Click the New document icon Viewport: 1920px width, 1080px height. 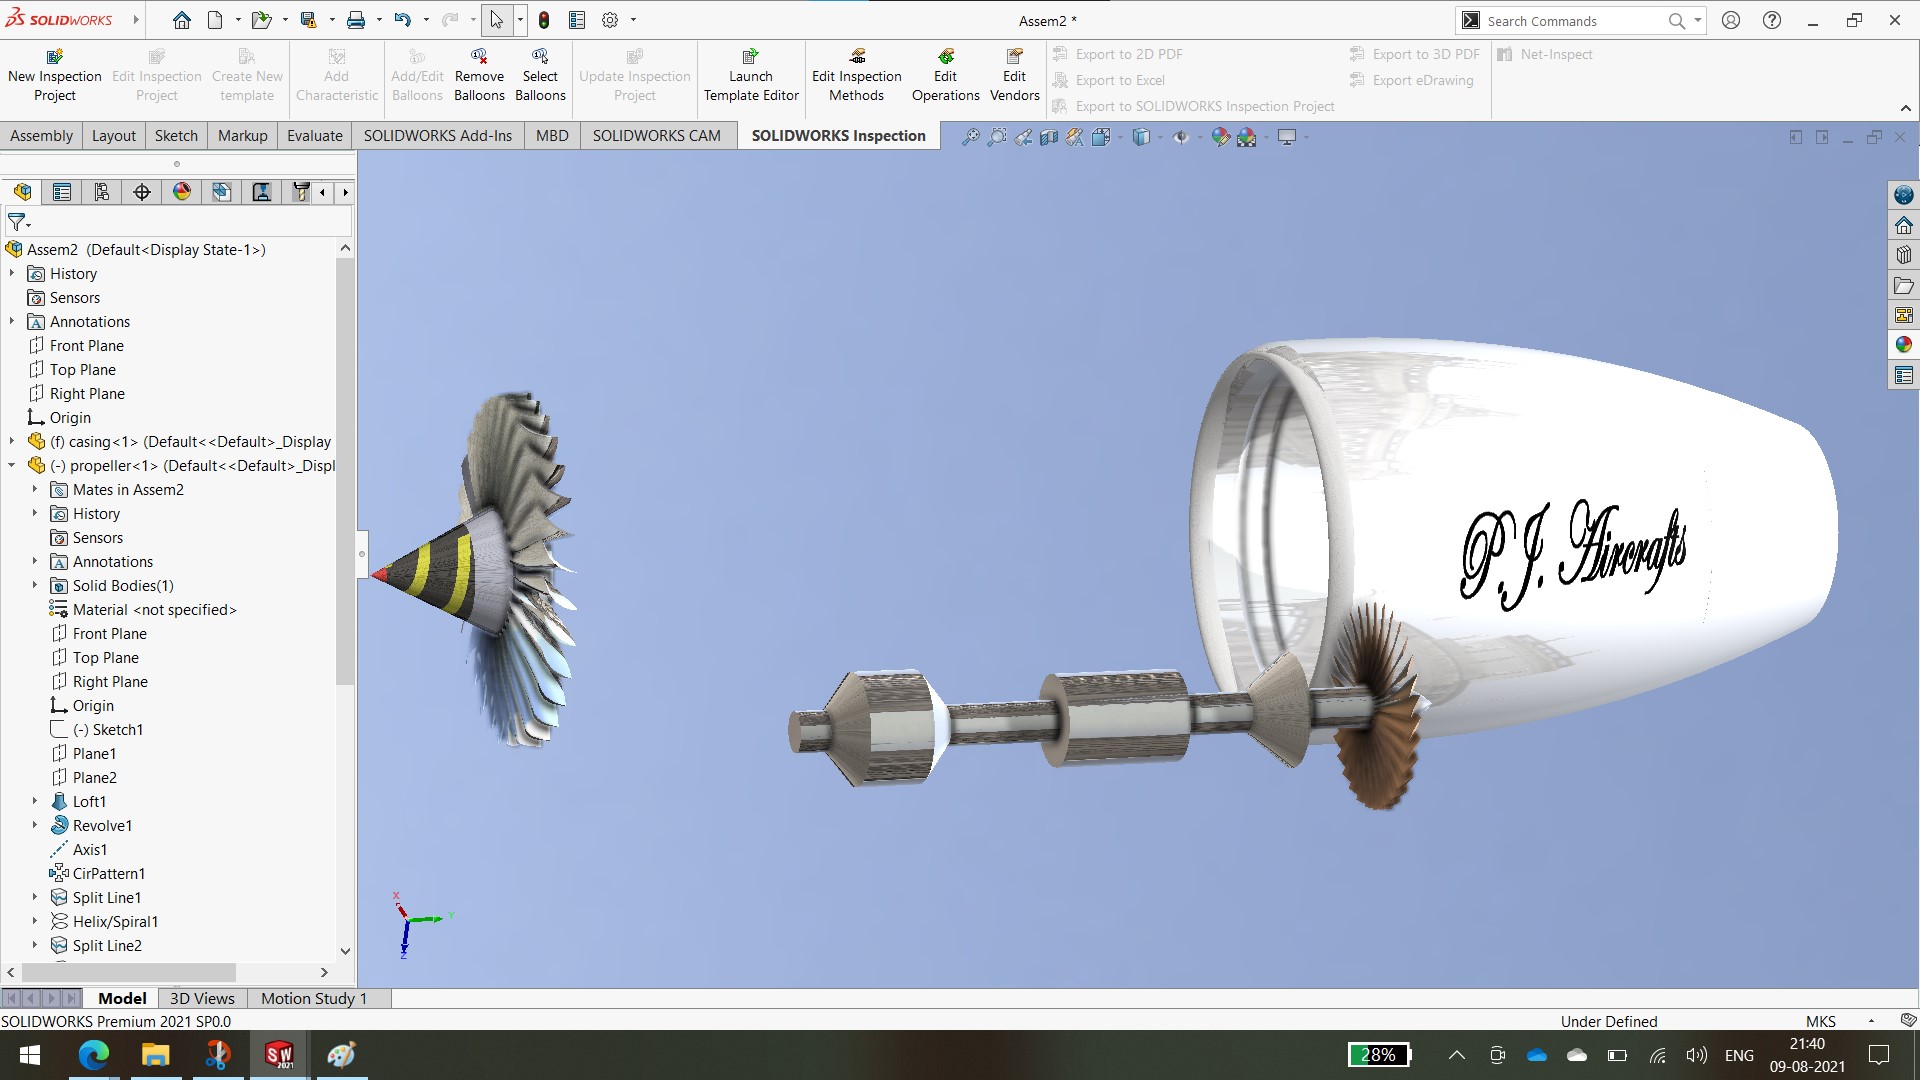click(215, 20)
